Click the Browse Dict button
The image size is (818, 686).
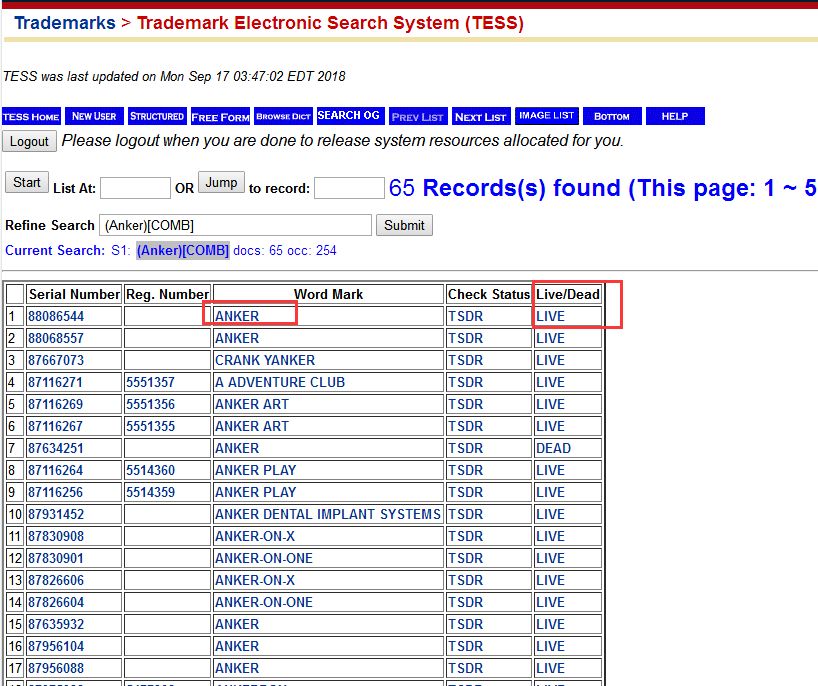[x=283, y=116]
